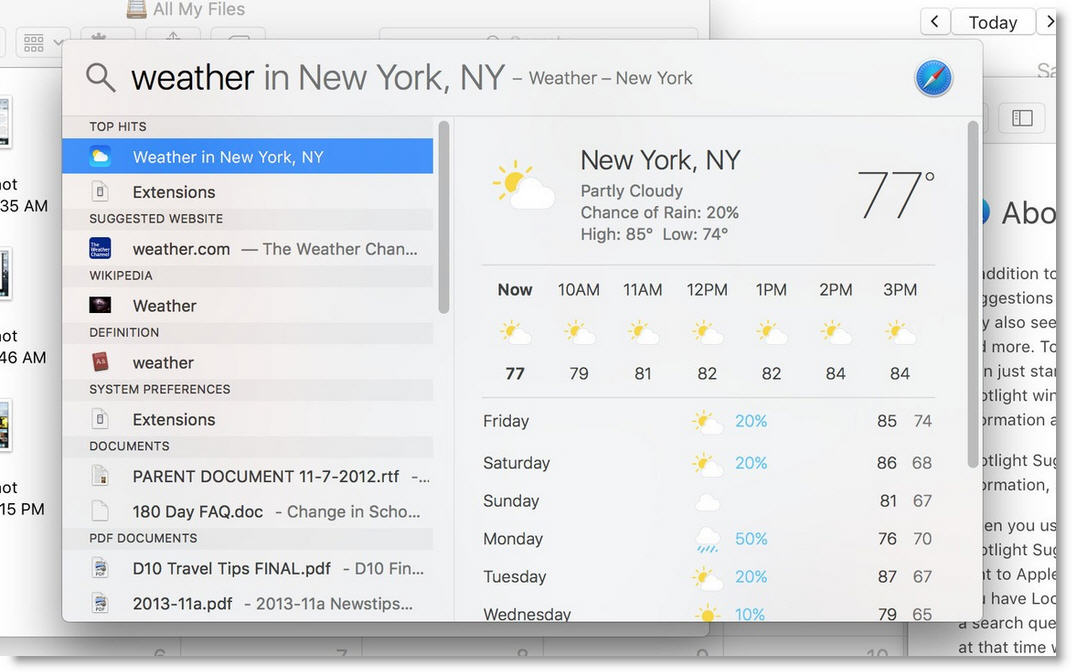Click the Today button in calendar
This screenshot has height=672, width=1072.
tap(992, 22)
